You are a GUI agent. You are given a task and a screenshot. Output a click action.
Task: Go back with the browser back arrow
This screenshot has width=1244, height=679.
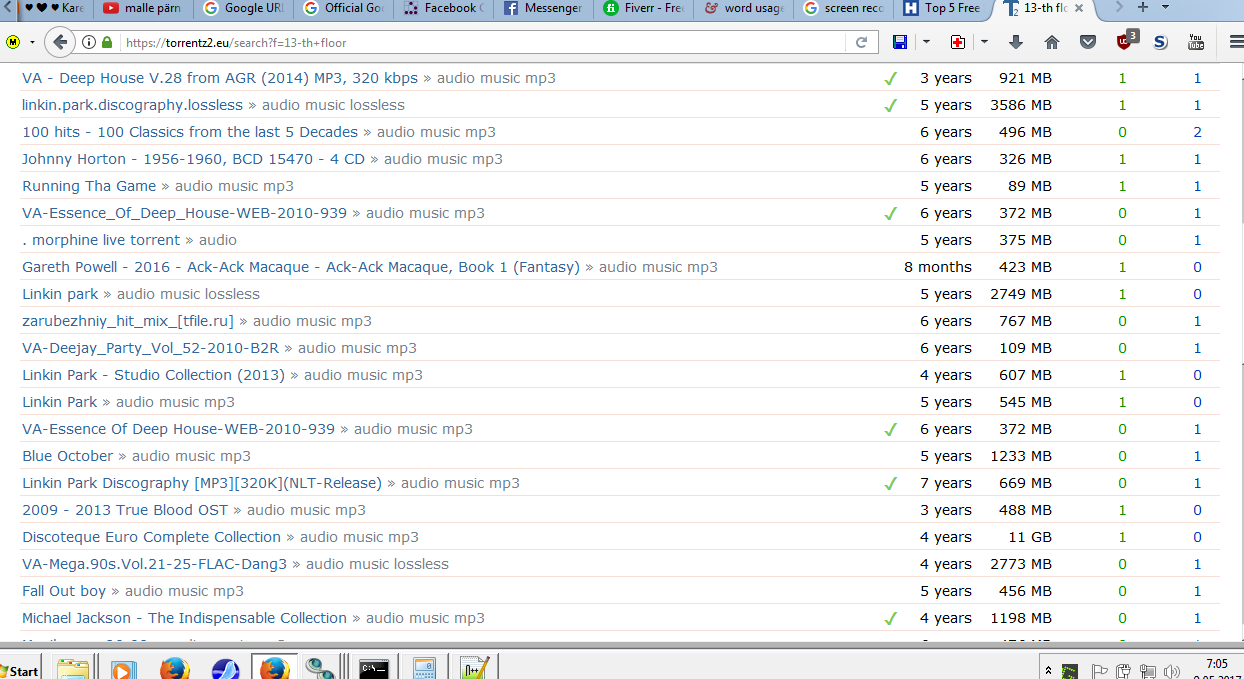click(60, 42)
